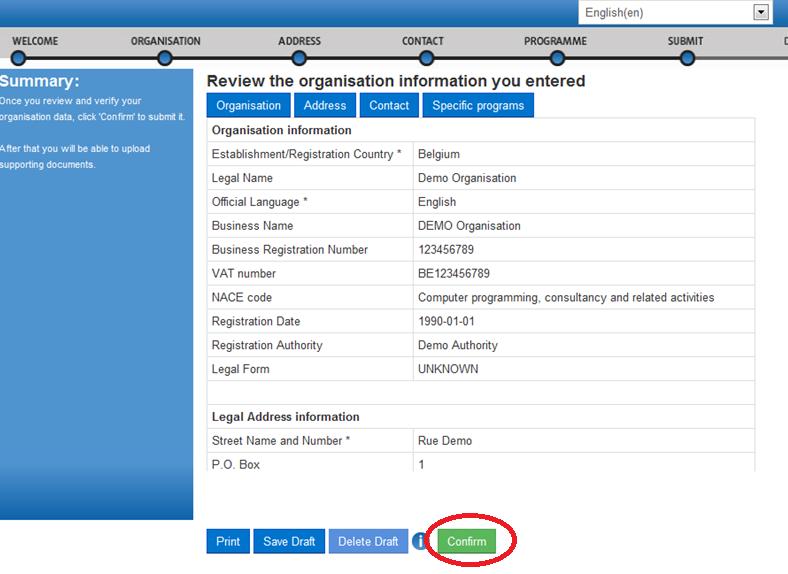Switch to the Organisation tab
This screenshot has height=574, width=788.
[x=248, y=106]
